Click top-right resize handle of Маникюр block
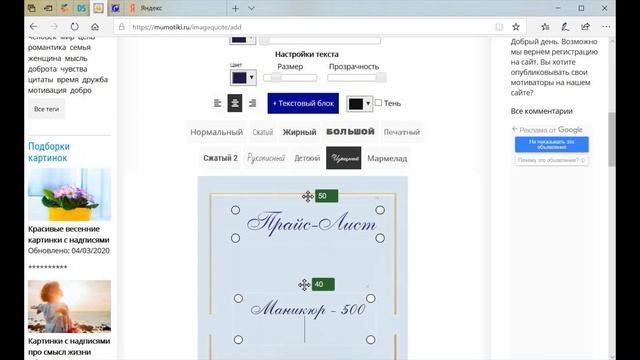The height and width of the screenshot is (360, 640). 371,298
